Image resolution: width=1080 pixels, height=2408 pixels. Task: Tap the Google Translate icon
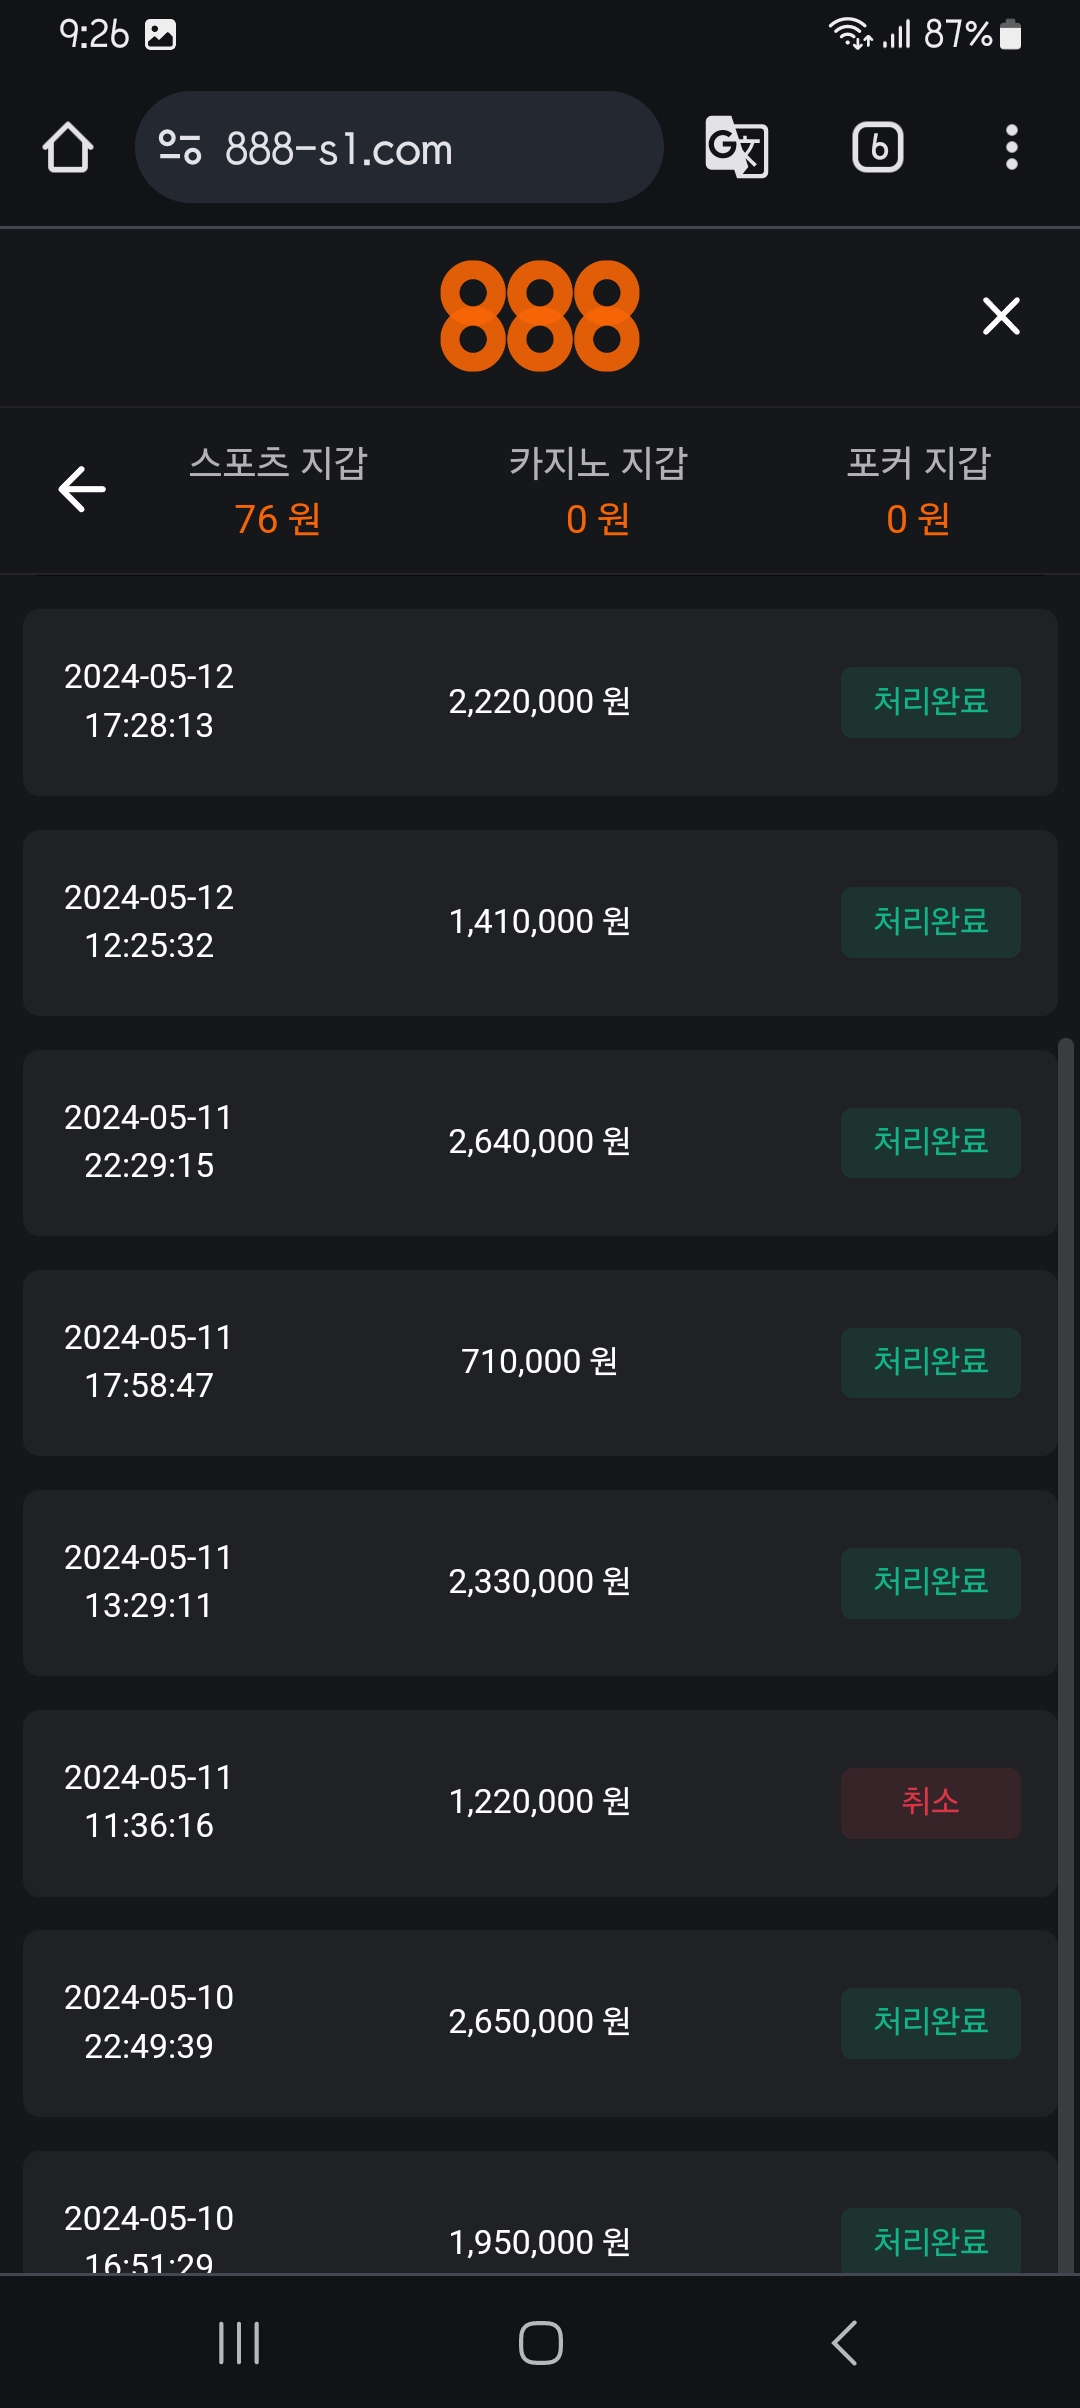point(736,148)
